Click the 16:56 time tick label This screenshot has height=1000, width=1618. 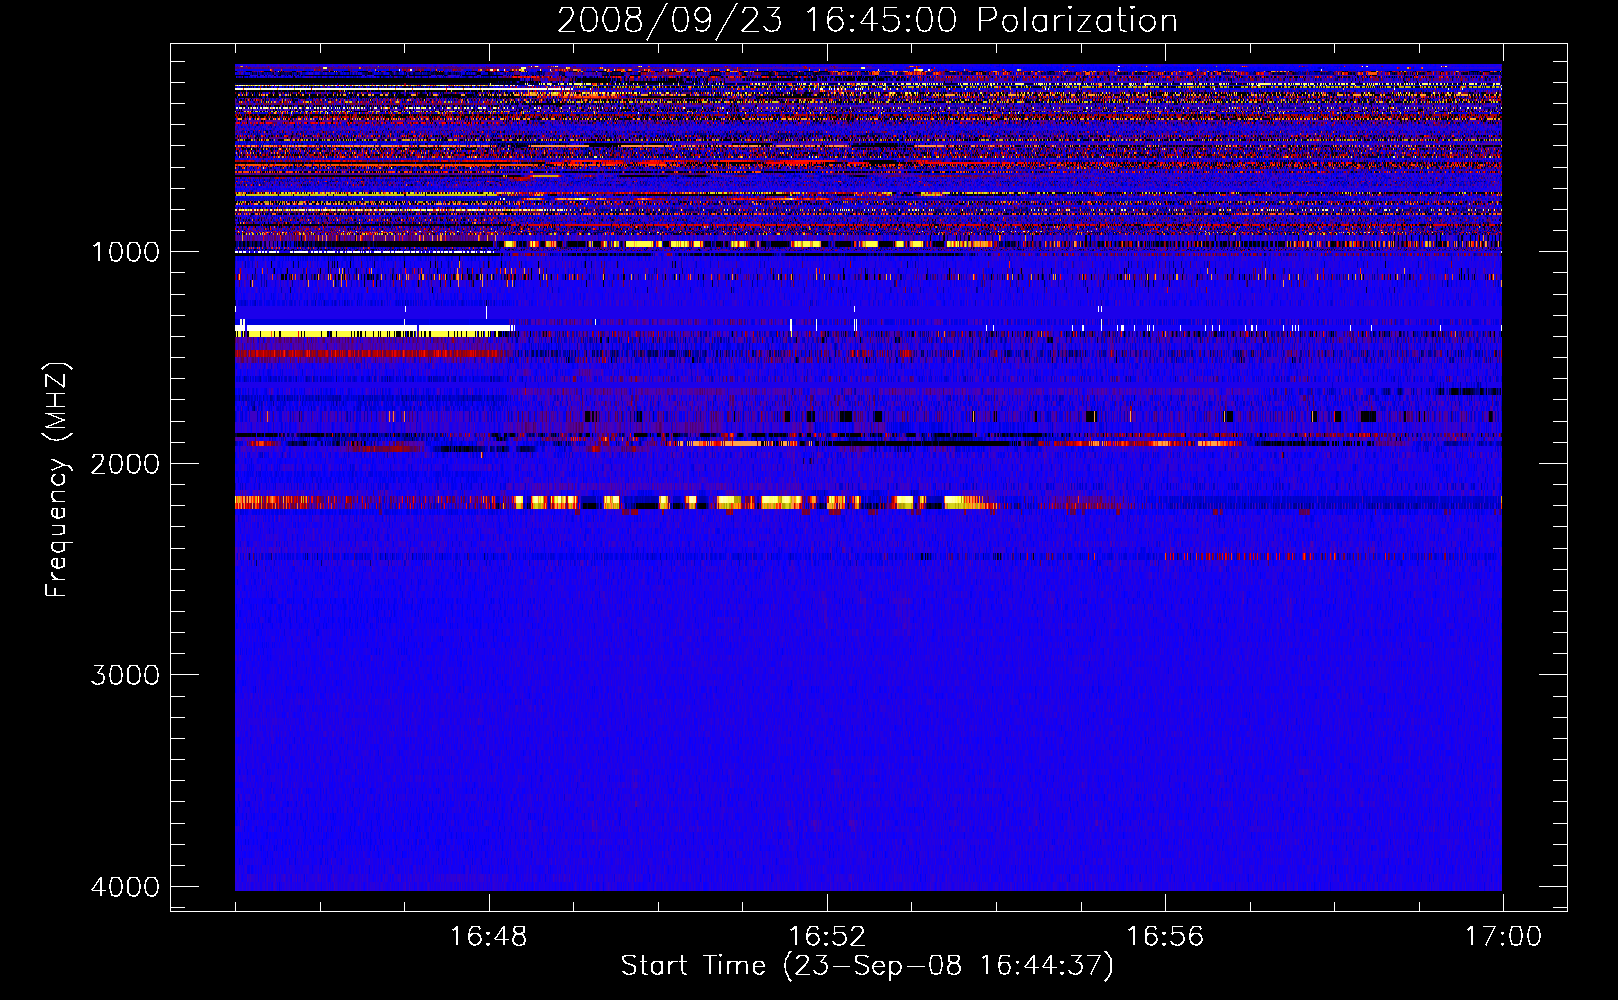pyautogui.click(x=1165, y=937)
